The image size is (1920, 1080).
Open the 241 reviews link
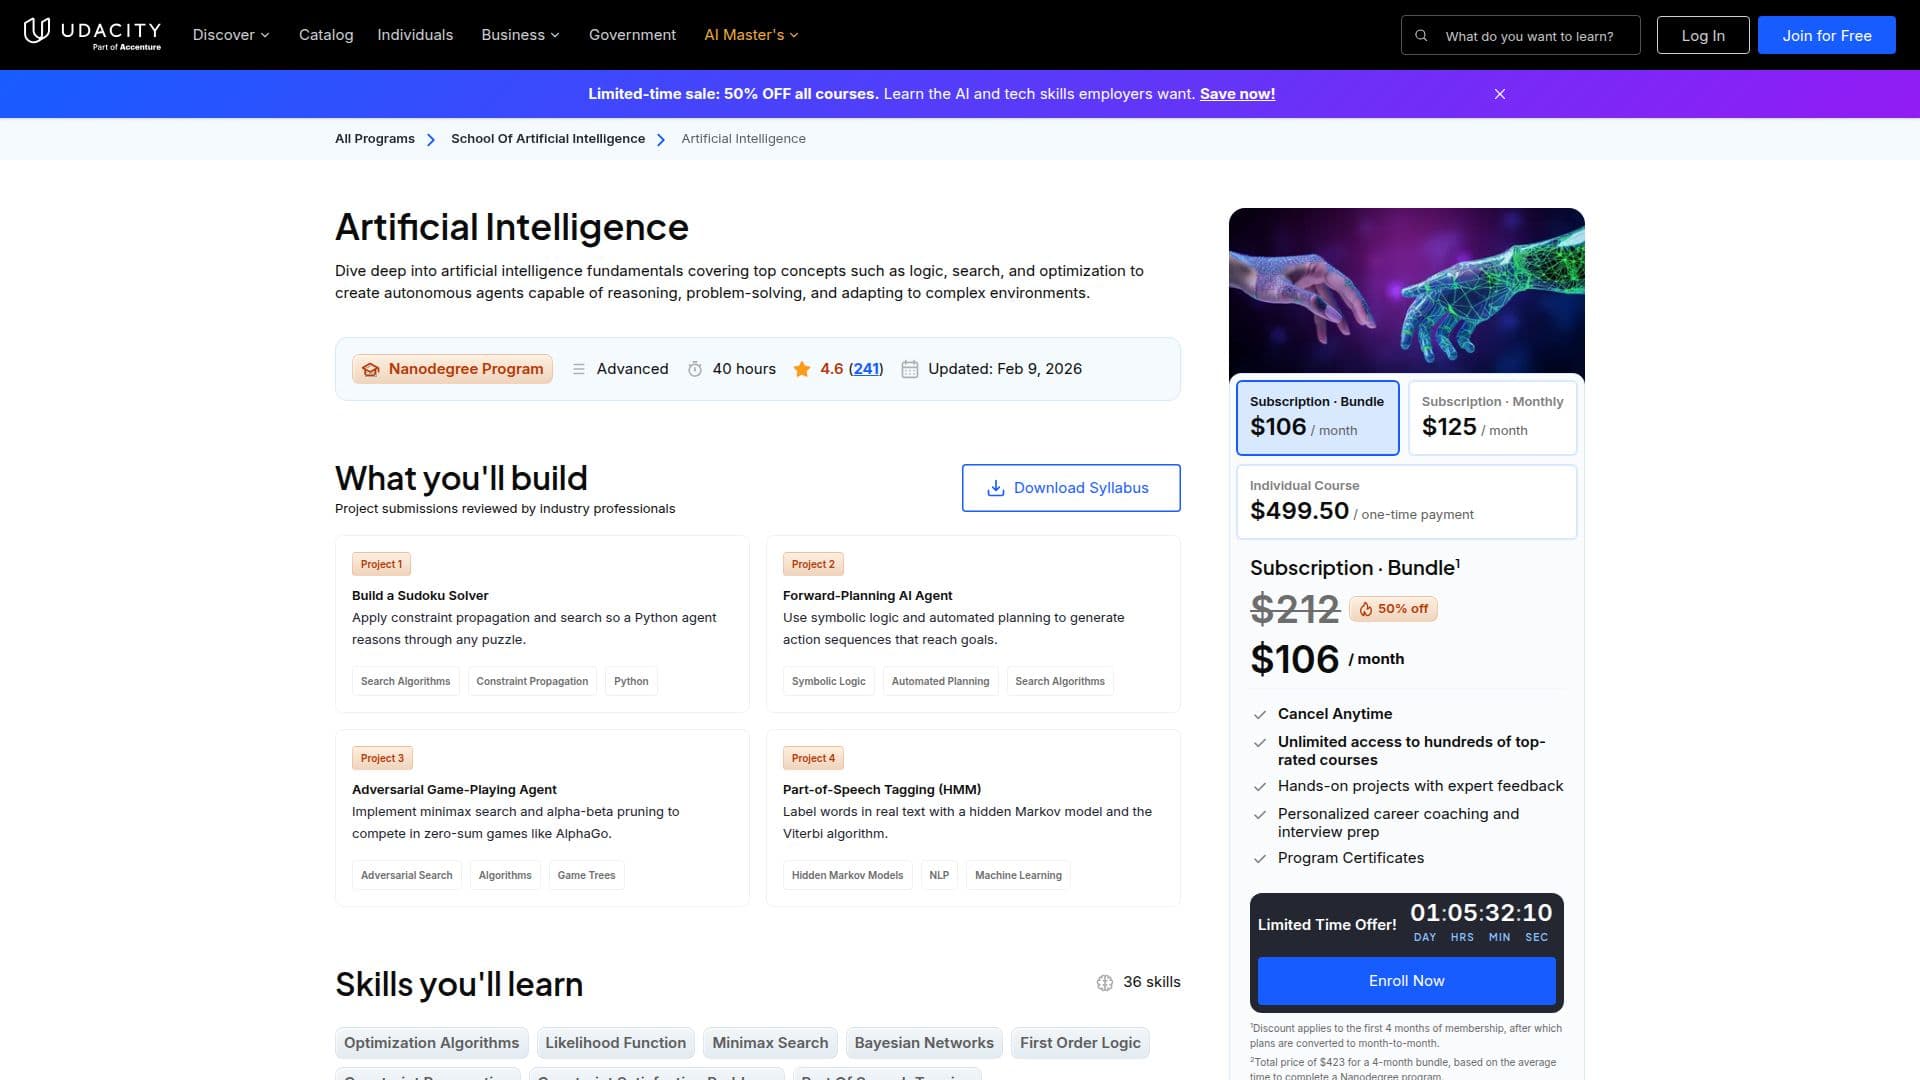point(866,369)
